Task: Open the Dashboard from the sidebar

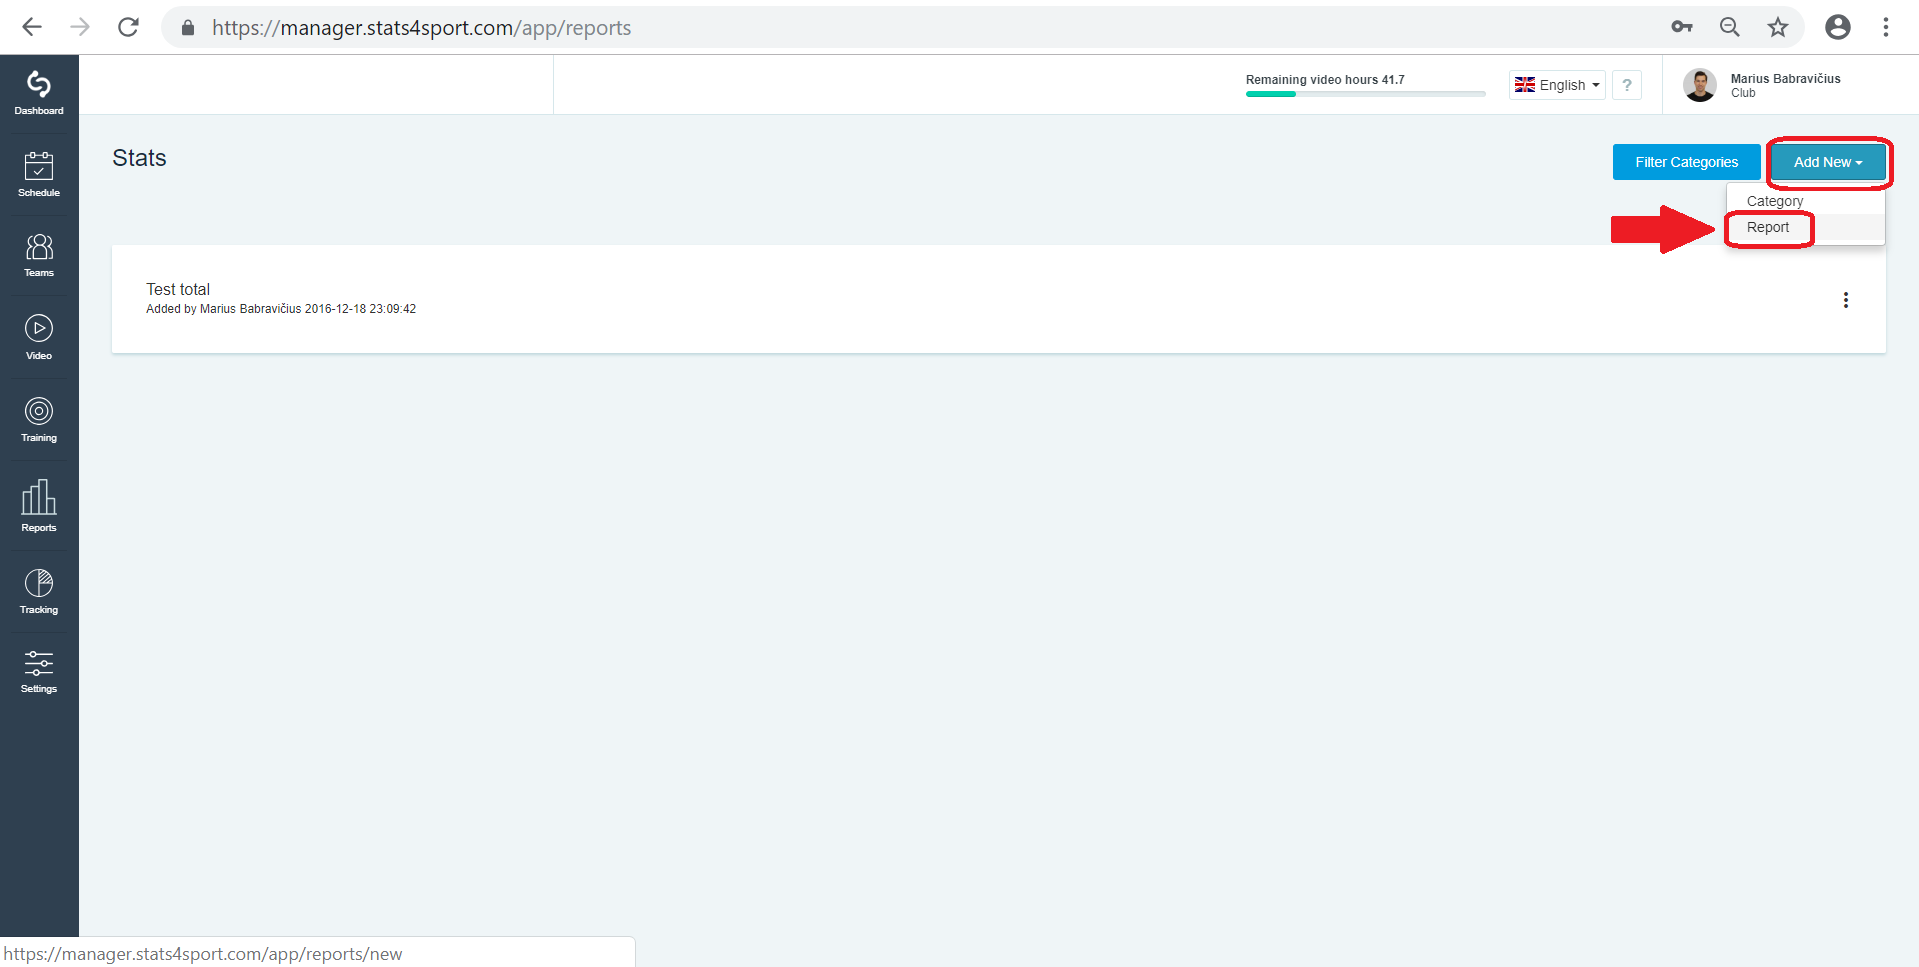Action: pyautogui.click(x=39, y=94)
